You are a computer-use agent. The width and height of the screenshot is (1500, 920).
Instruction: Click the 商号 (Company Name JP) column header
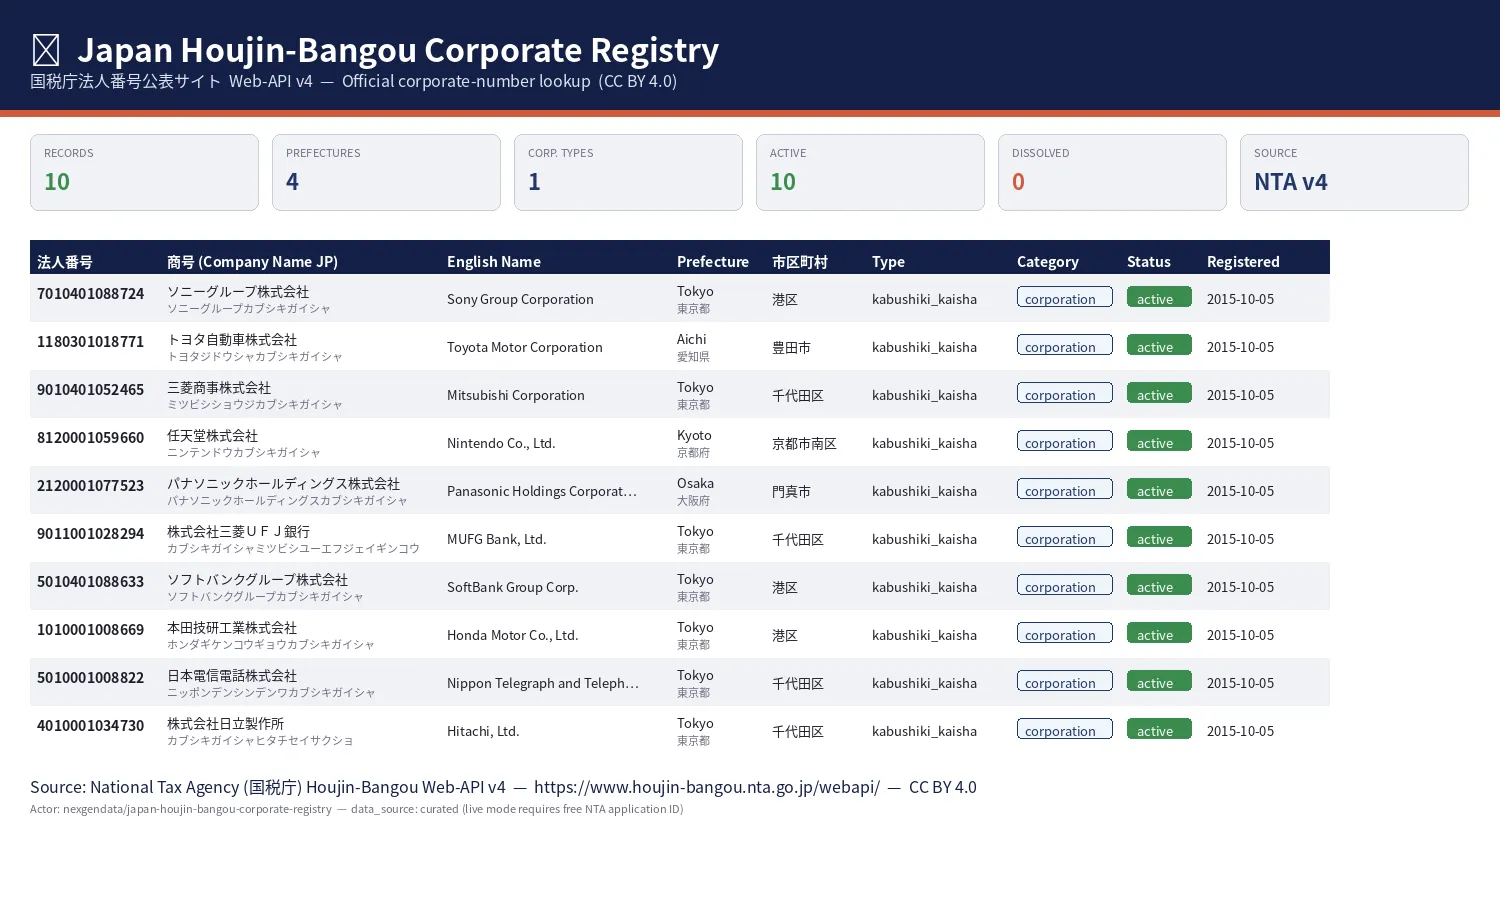coord(252,262)
